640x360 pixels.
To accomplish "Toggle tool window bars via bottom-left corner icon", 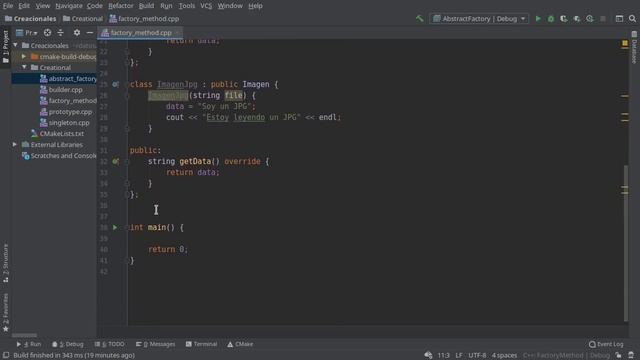I will (x=6, y=355).
